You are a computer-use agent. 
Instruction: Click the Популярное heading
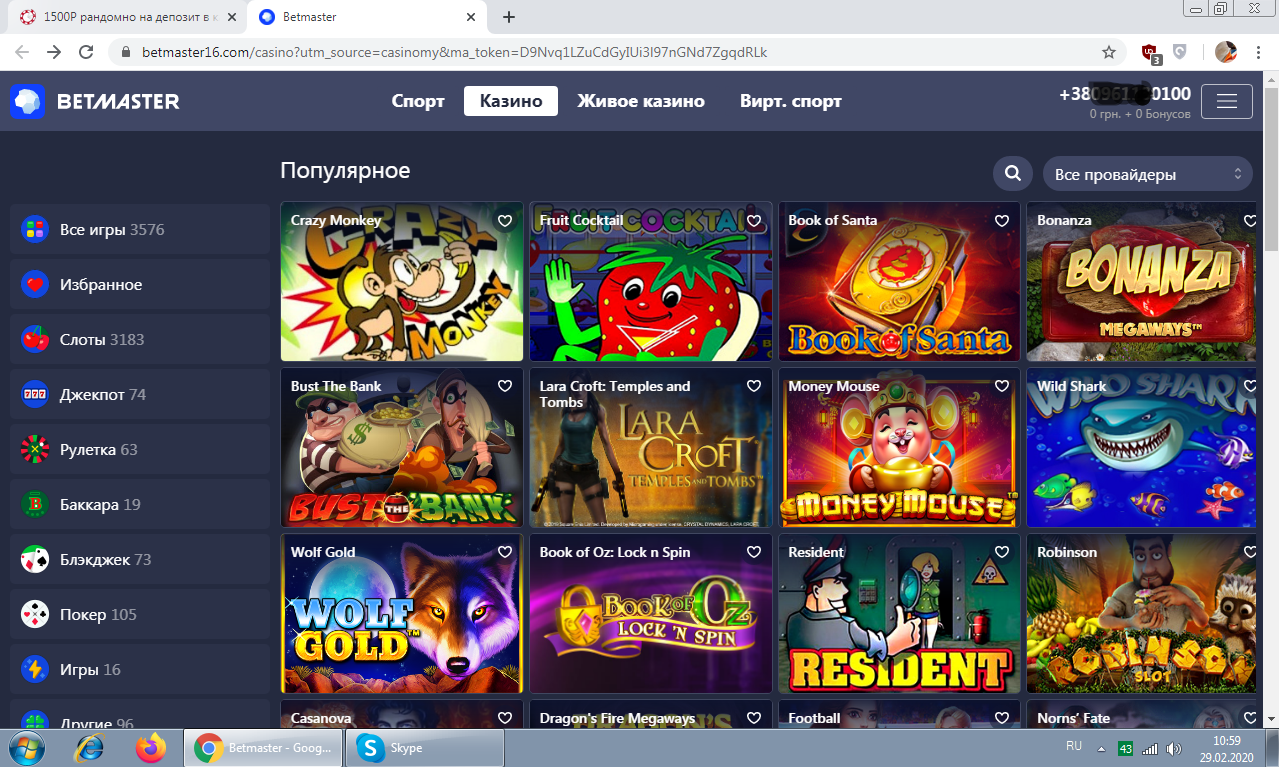[x=345, y=171]
